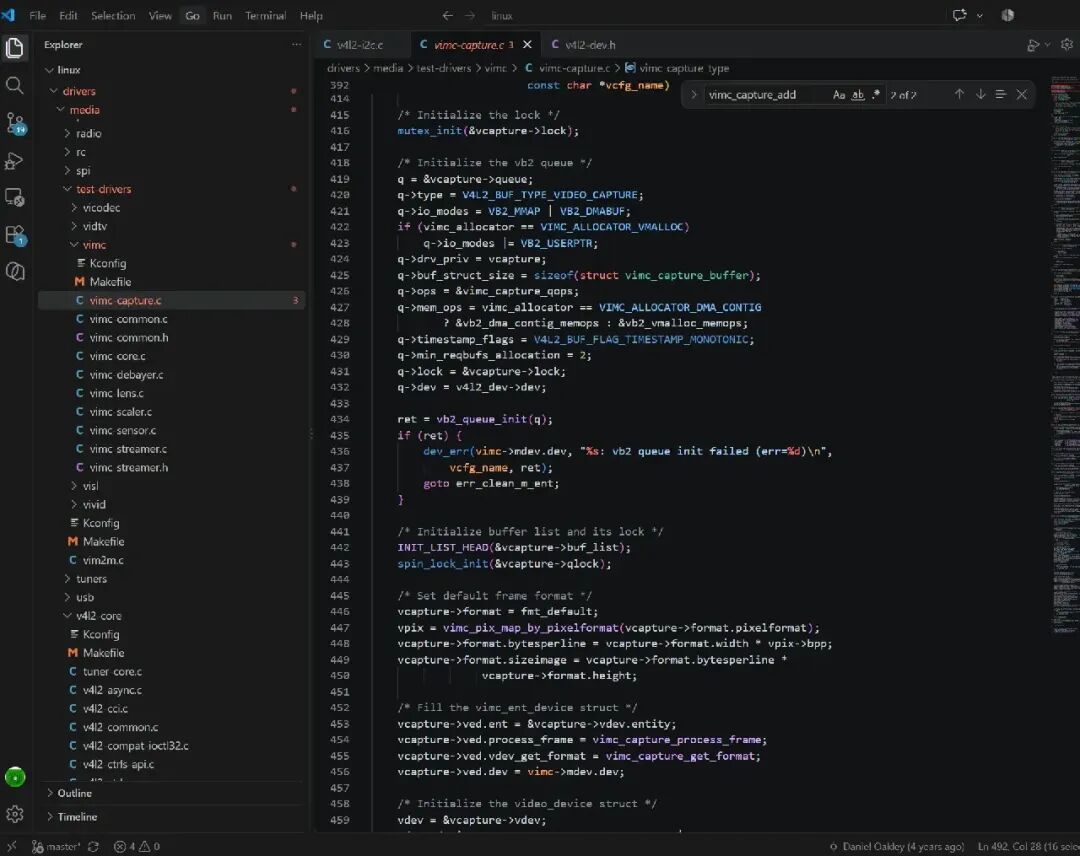
Task: Open the Manage gear menu
Action: 14,815
